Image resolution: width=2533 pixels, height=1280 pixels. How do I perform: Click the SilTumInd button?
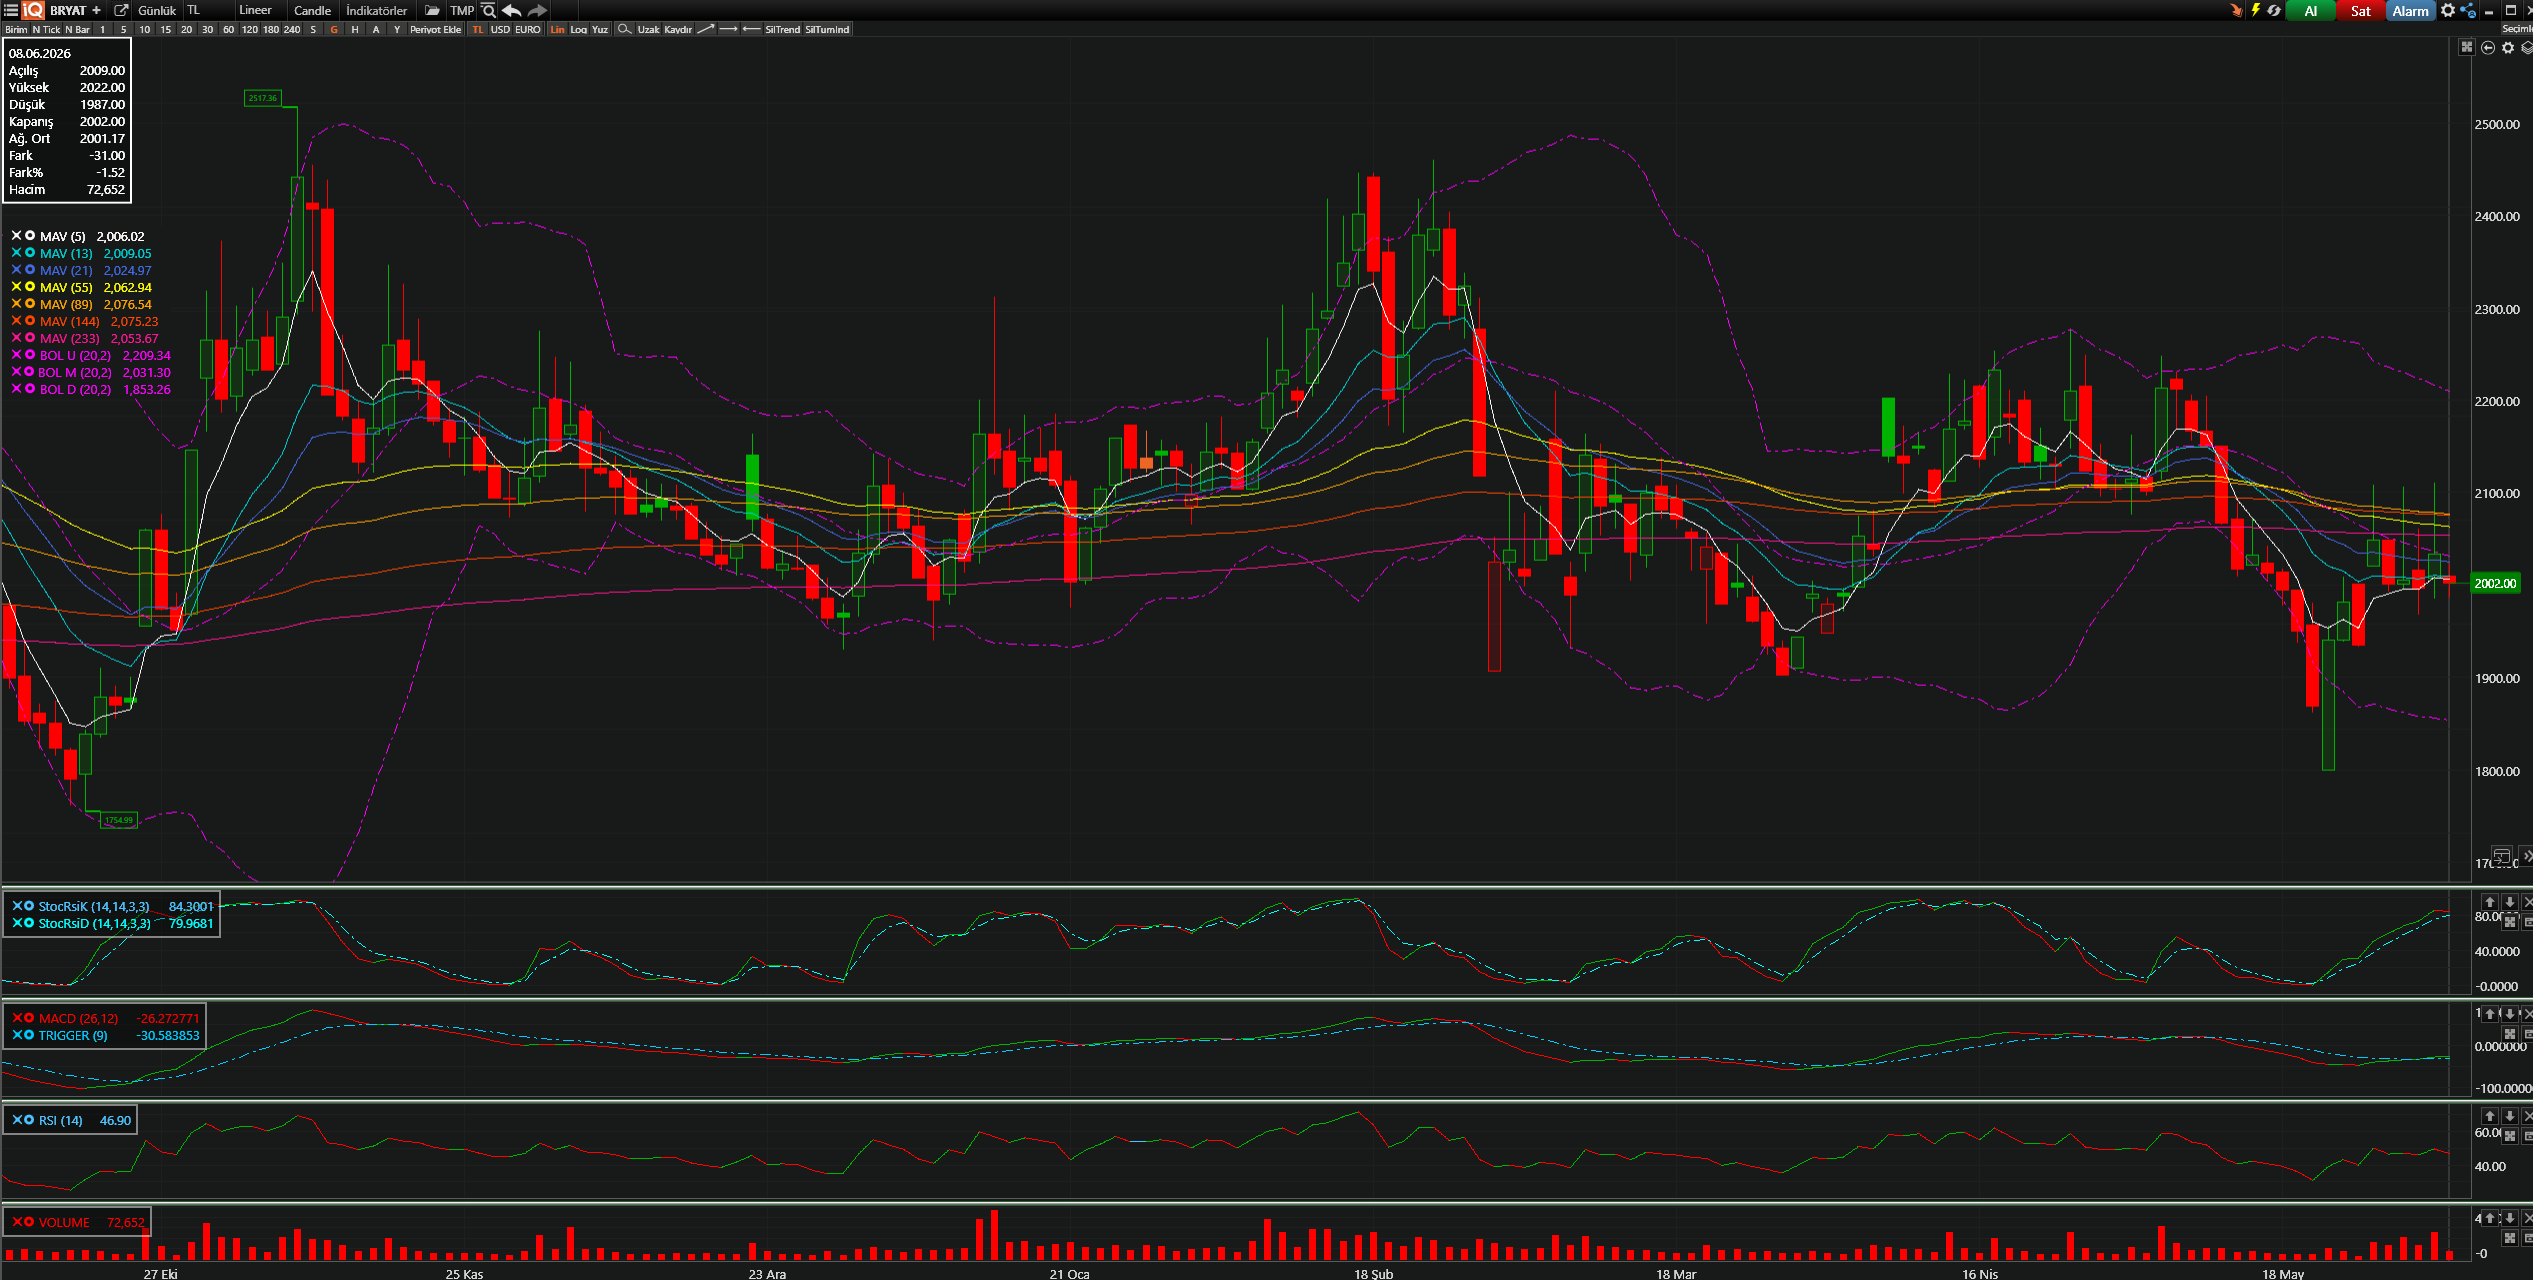pos(827,29)
